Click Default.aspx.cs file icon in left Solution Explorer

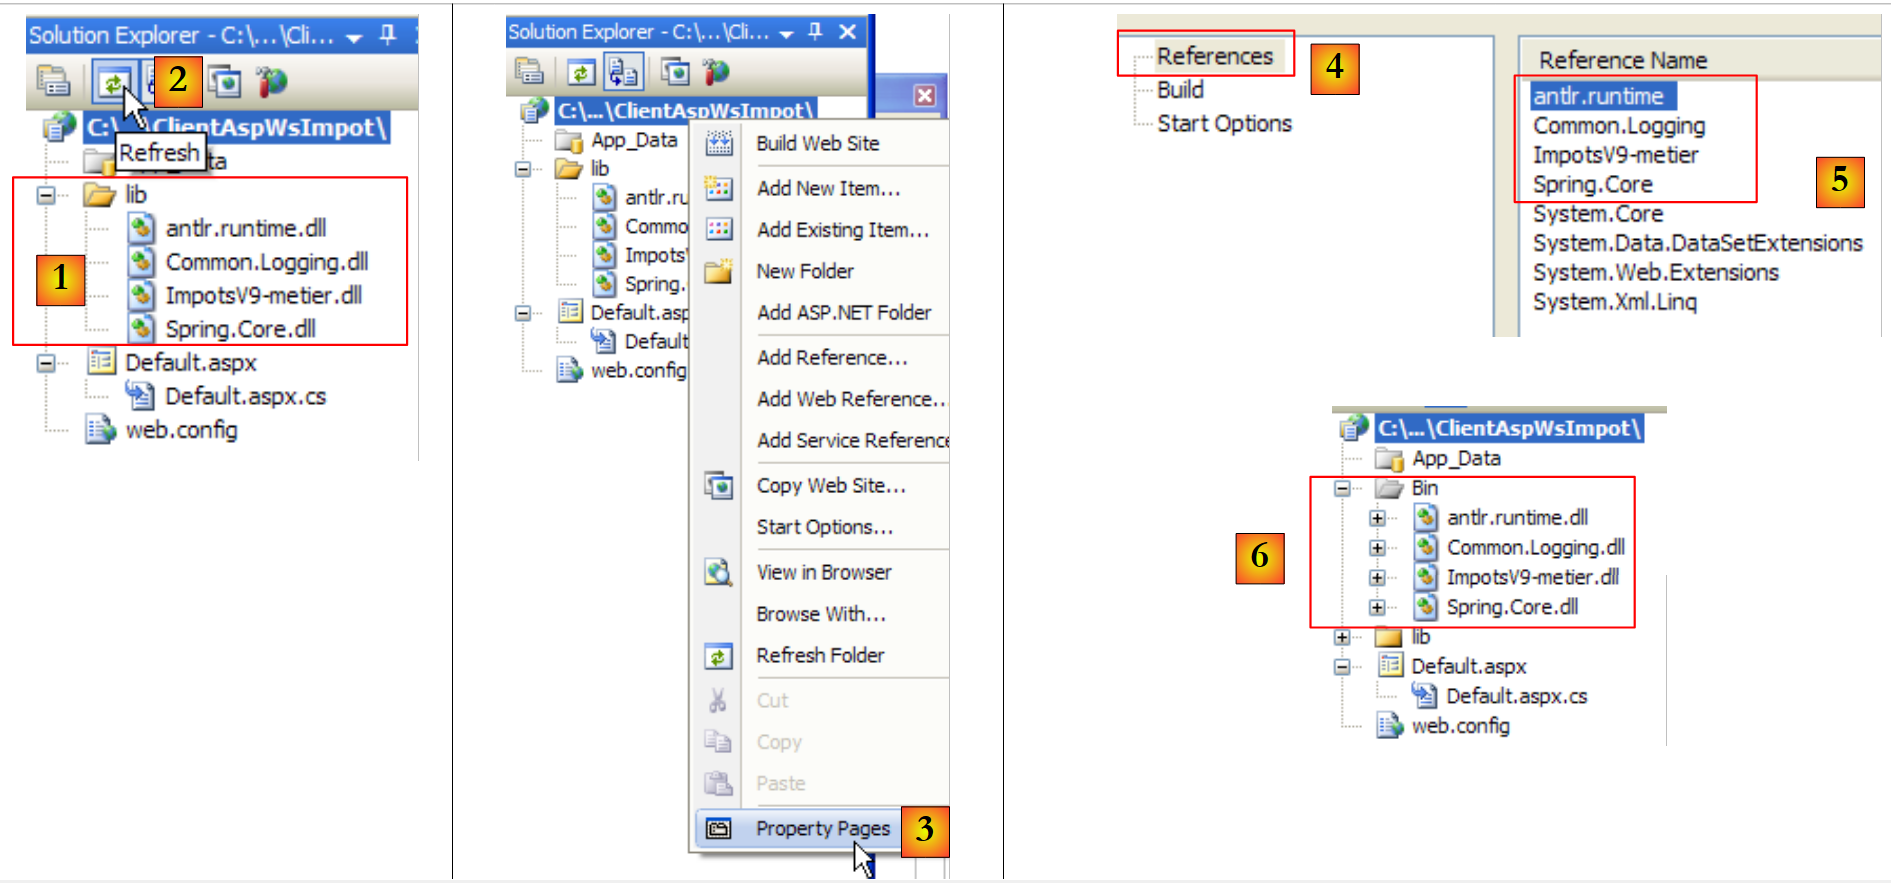tap(139, 397)
